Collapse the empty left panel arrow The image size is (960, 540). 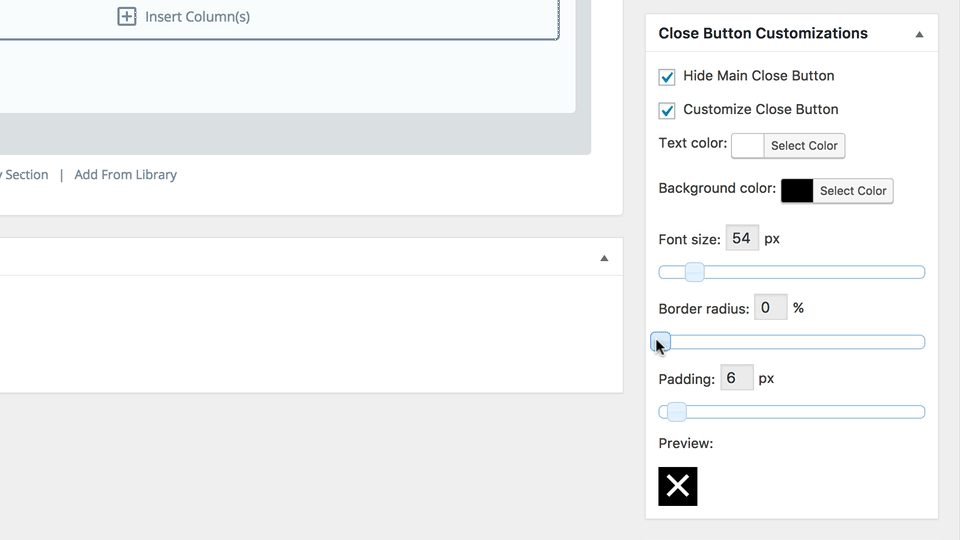pyautogui.click(x=604, y=258)
